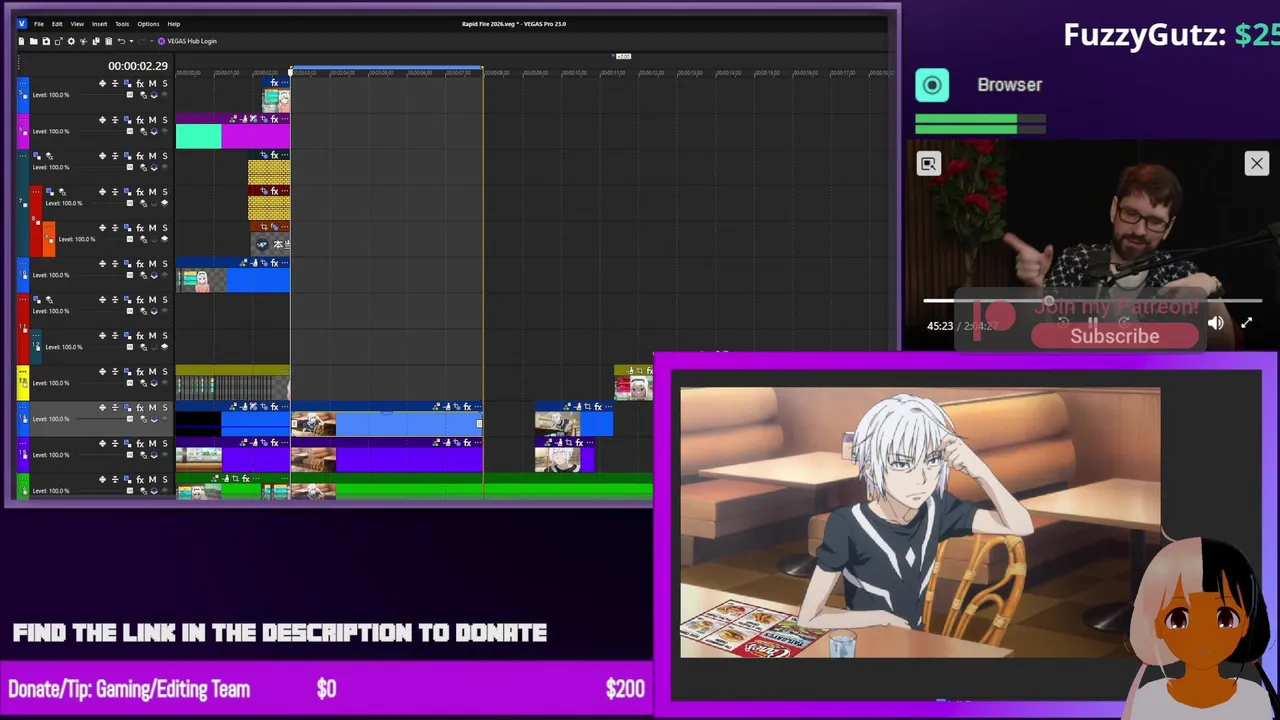Image resolution: width=1280 pixels, height=720 pixels.
Task: Open the File menu
Action: pyautogui.click(x=39, y=24)
